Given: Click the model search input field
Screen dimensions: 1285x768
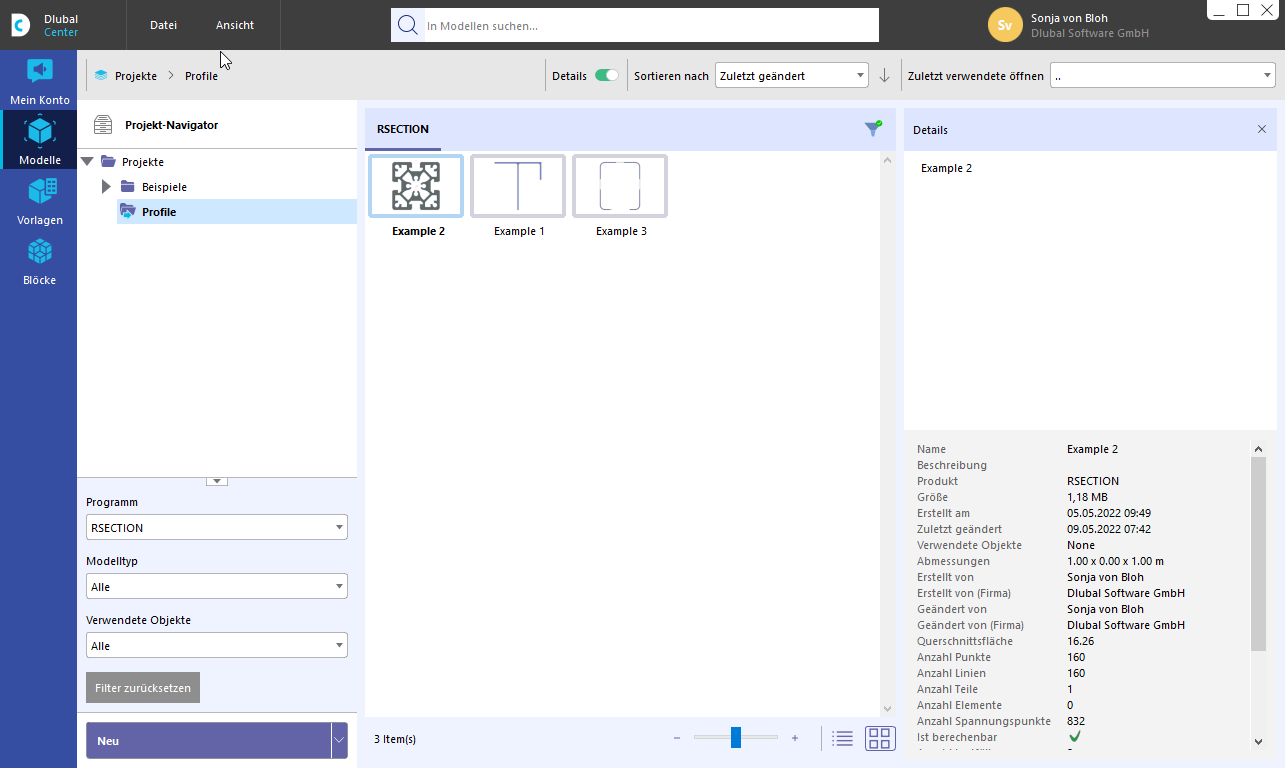Looking at the screenshot, I should click(x=650, y=25).
